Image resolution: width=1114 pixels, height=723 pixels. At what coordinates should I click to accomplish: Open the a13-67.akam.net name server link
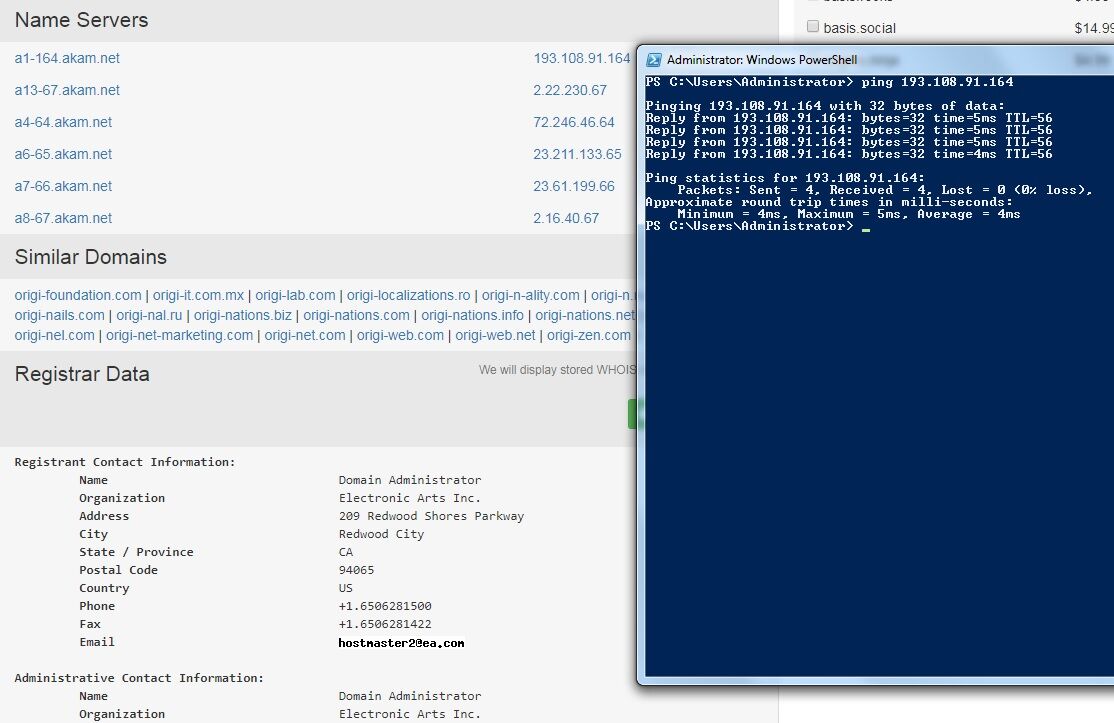coord(67,90)
